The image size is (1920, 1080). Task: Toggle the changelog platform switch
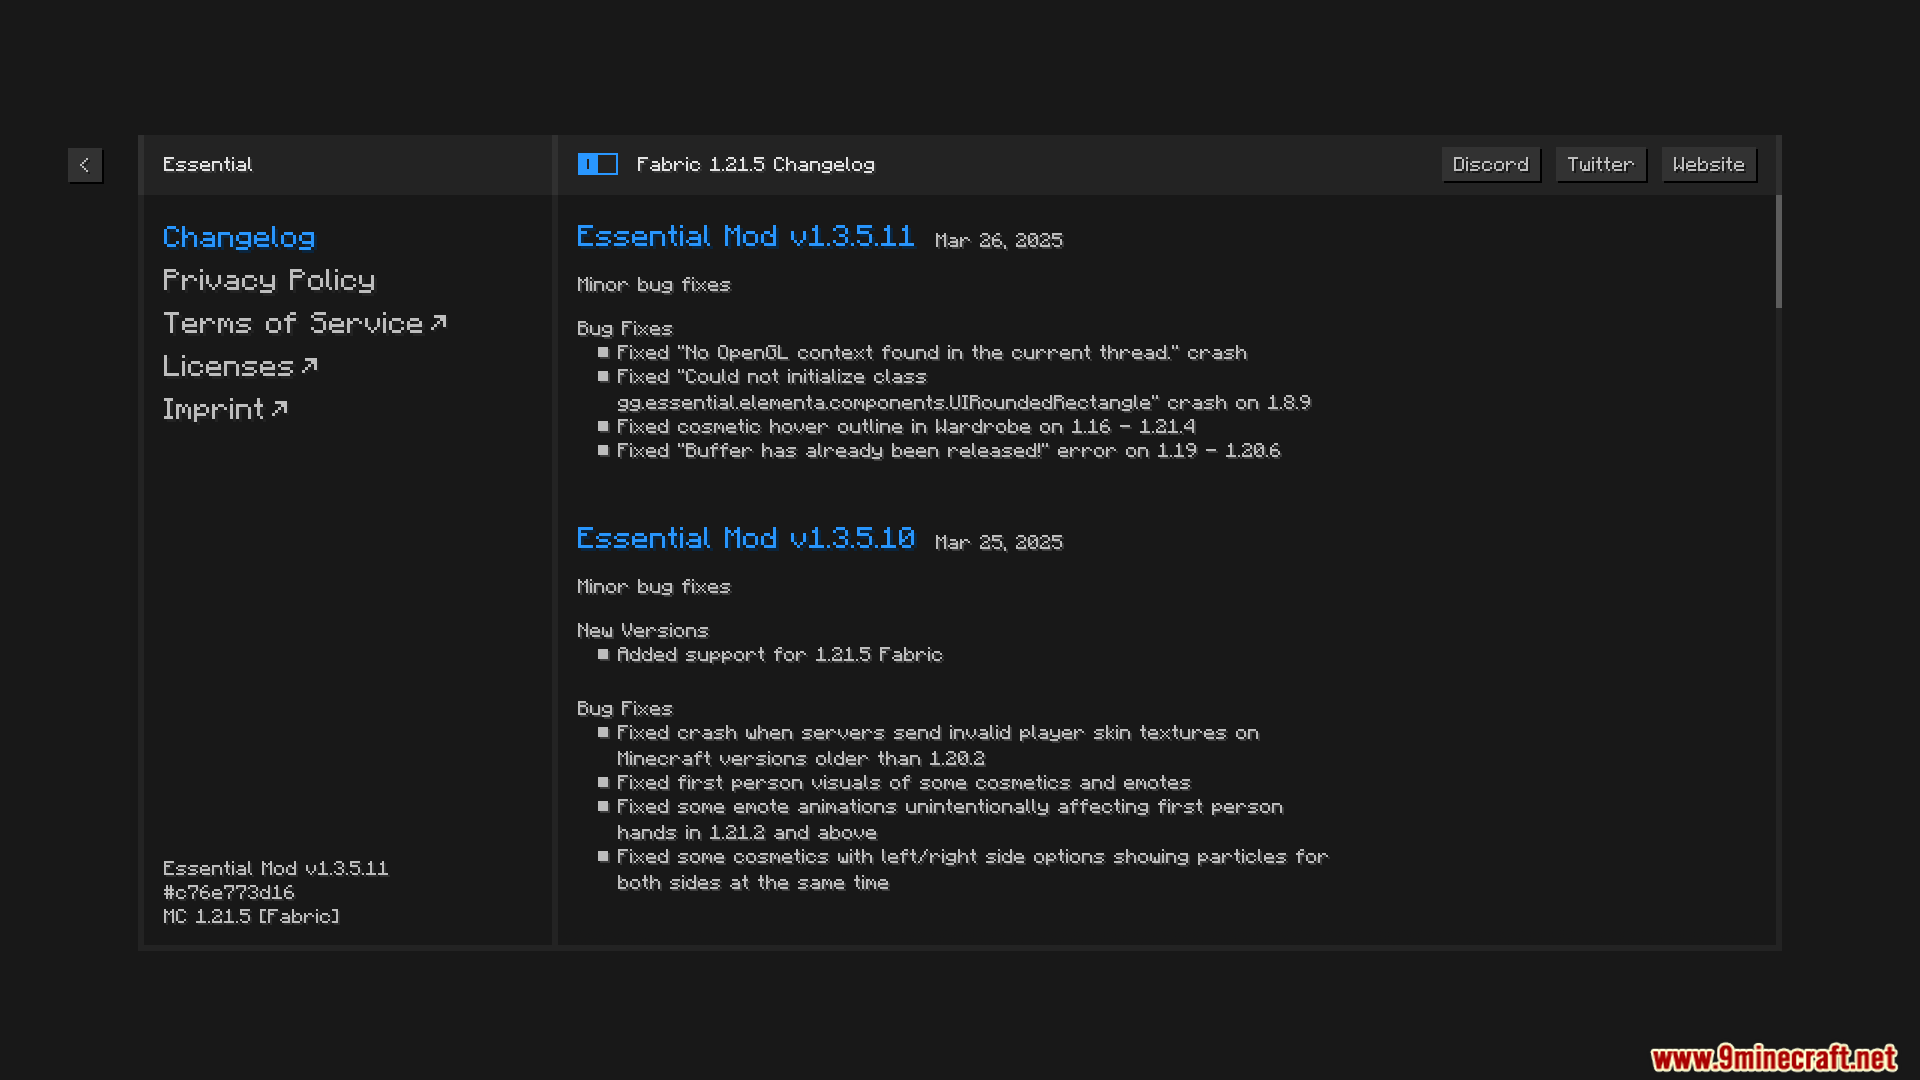coord(597,164)
